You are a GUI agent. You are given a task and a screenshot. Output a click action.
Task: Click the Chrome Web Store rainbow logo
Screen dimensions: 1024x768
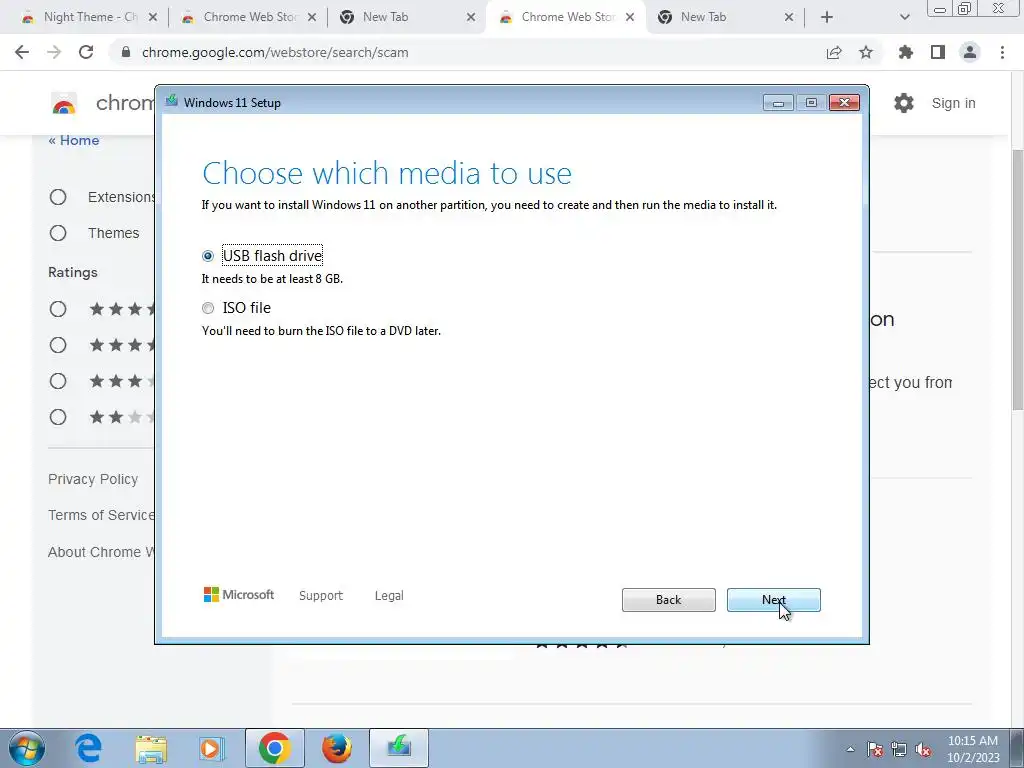click(64, 103)
